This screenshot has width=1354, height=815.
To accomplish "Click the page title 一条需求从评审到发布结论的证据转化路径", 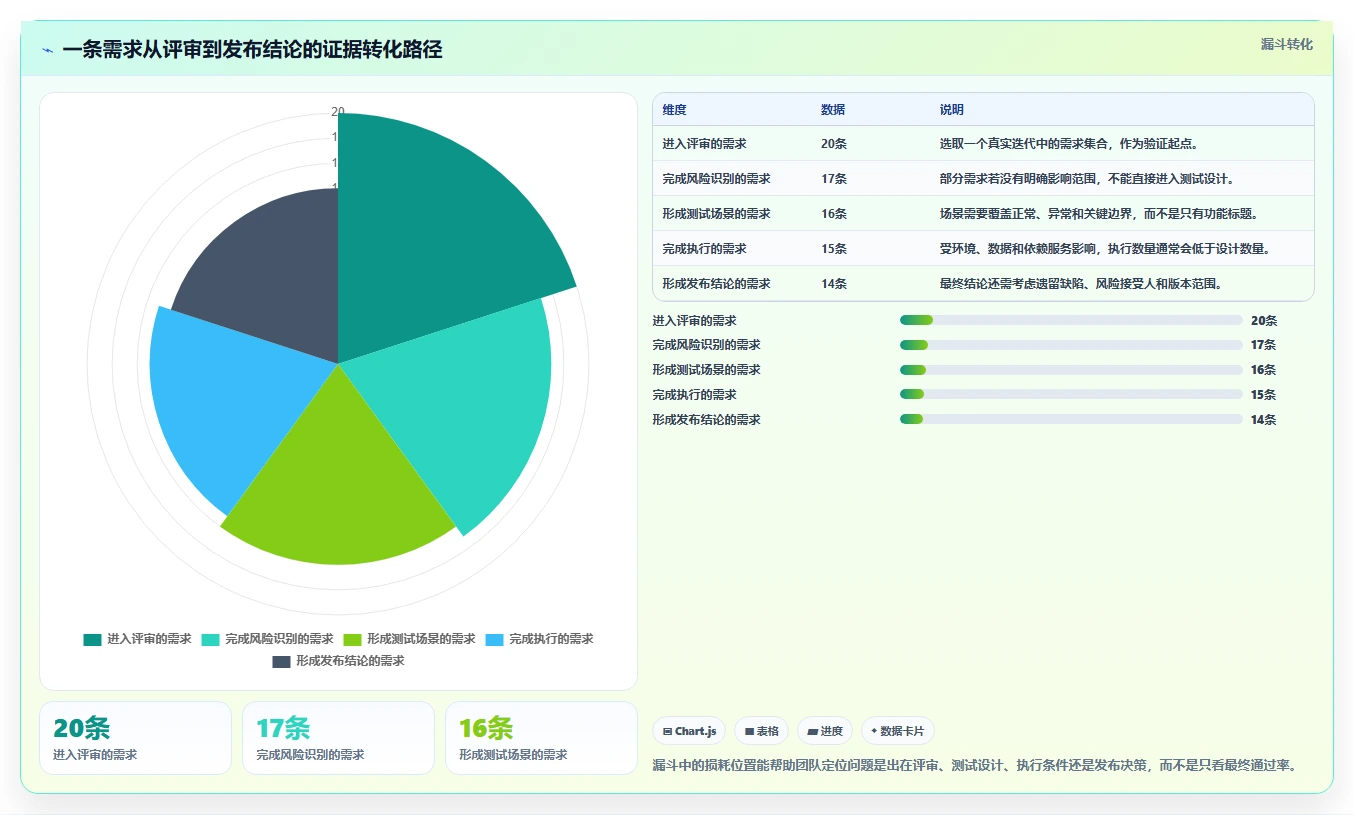I will pos(252,50).
